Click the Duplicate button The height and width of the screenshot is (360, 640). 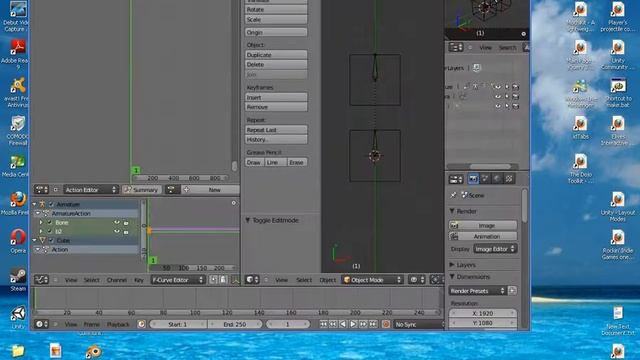click(276, 55)
